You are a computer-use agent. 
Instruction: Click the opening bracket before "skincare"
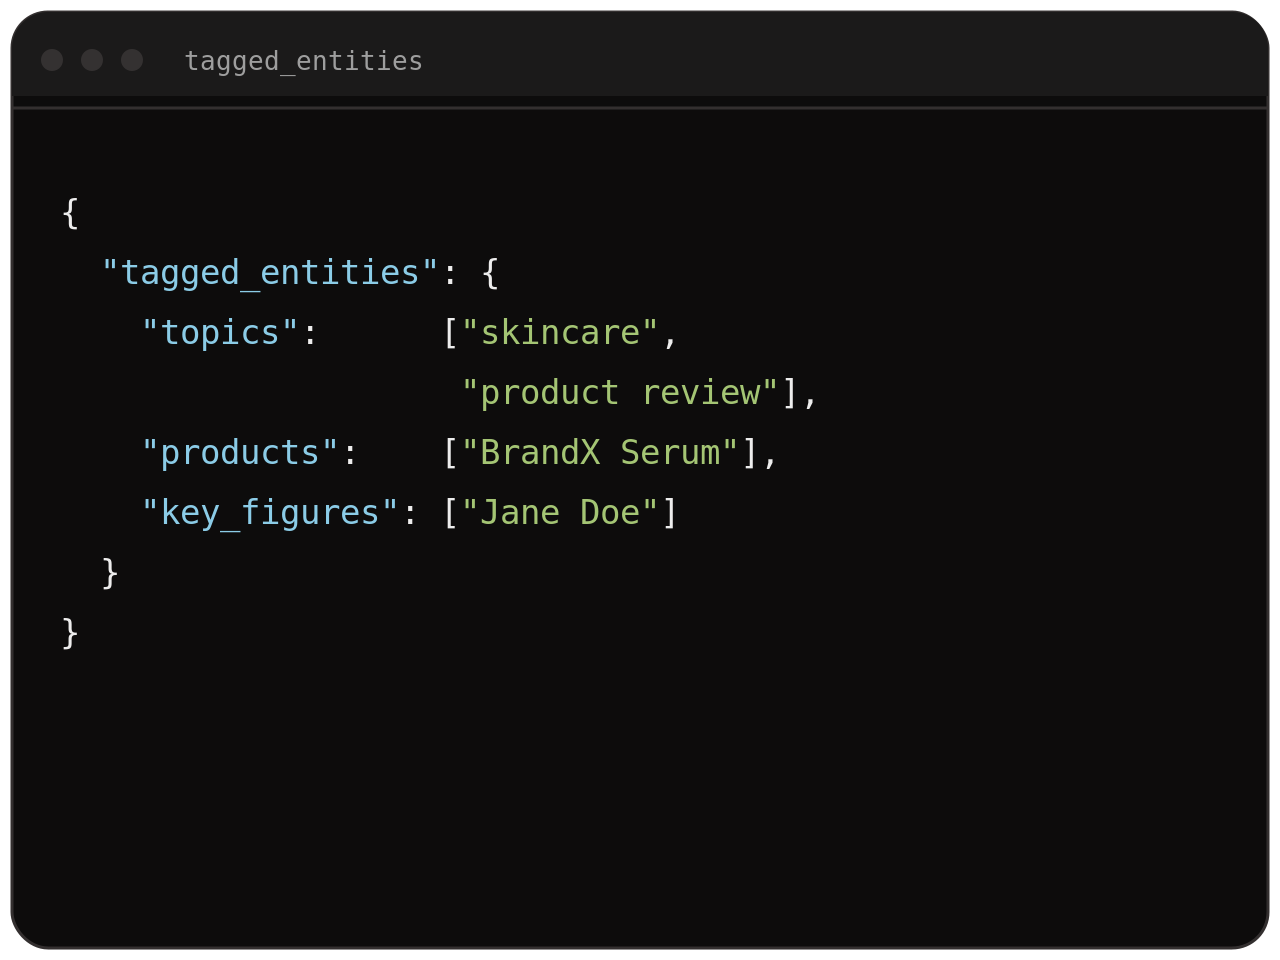point(450,333)
